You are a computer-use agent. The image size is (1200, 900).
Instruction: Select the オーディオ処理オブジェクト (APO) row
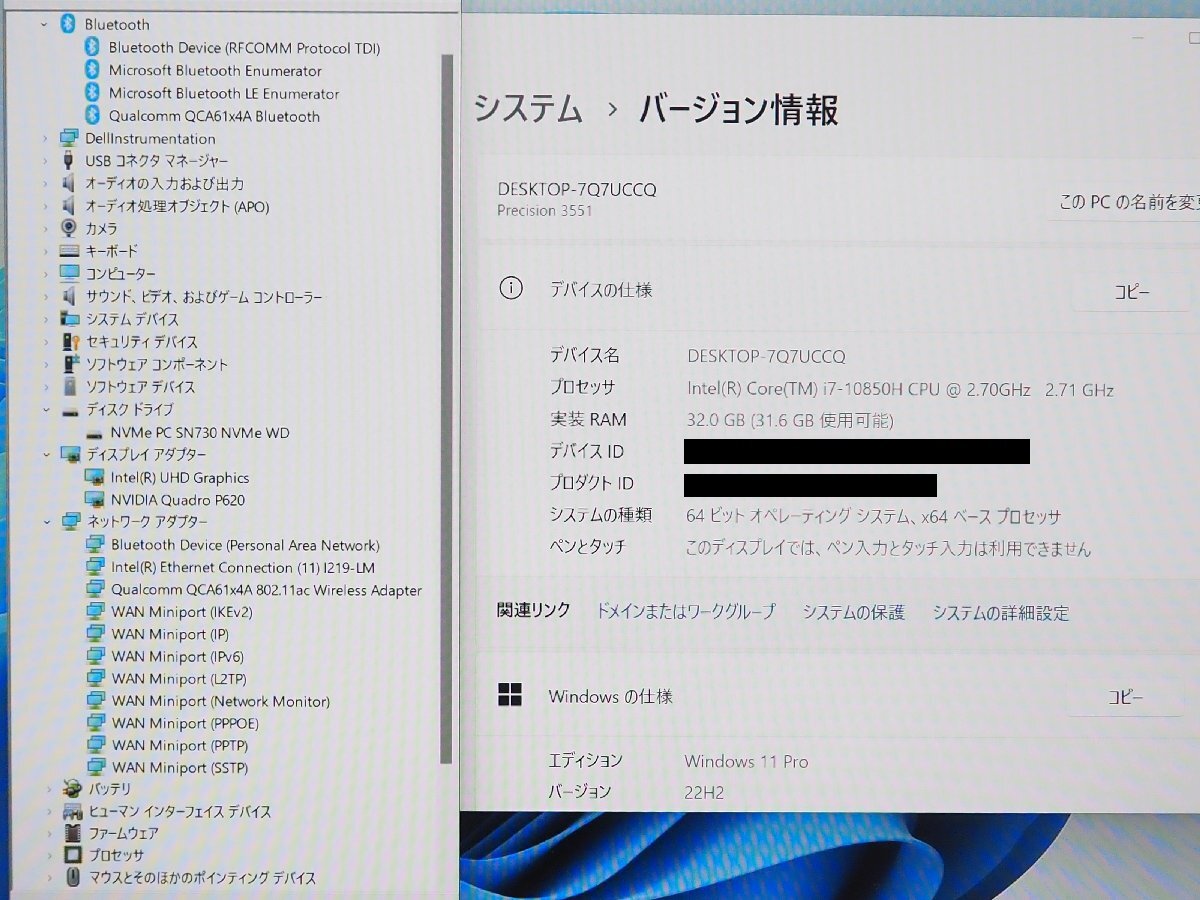point(177,207)
